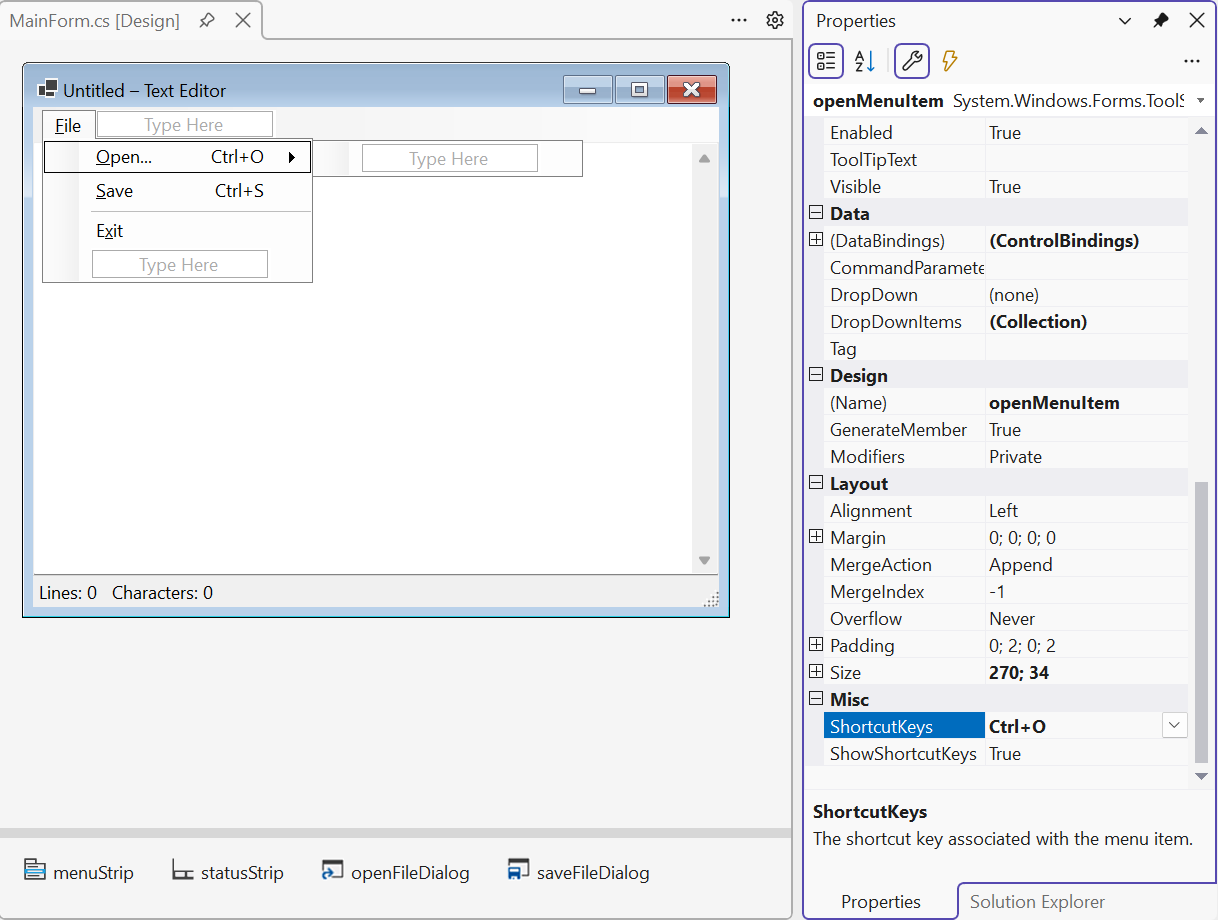Open the openMenuItem object selector dropdown
Viewport: 1218px width, 920px height.
(1200, 101)
